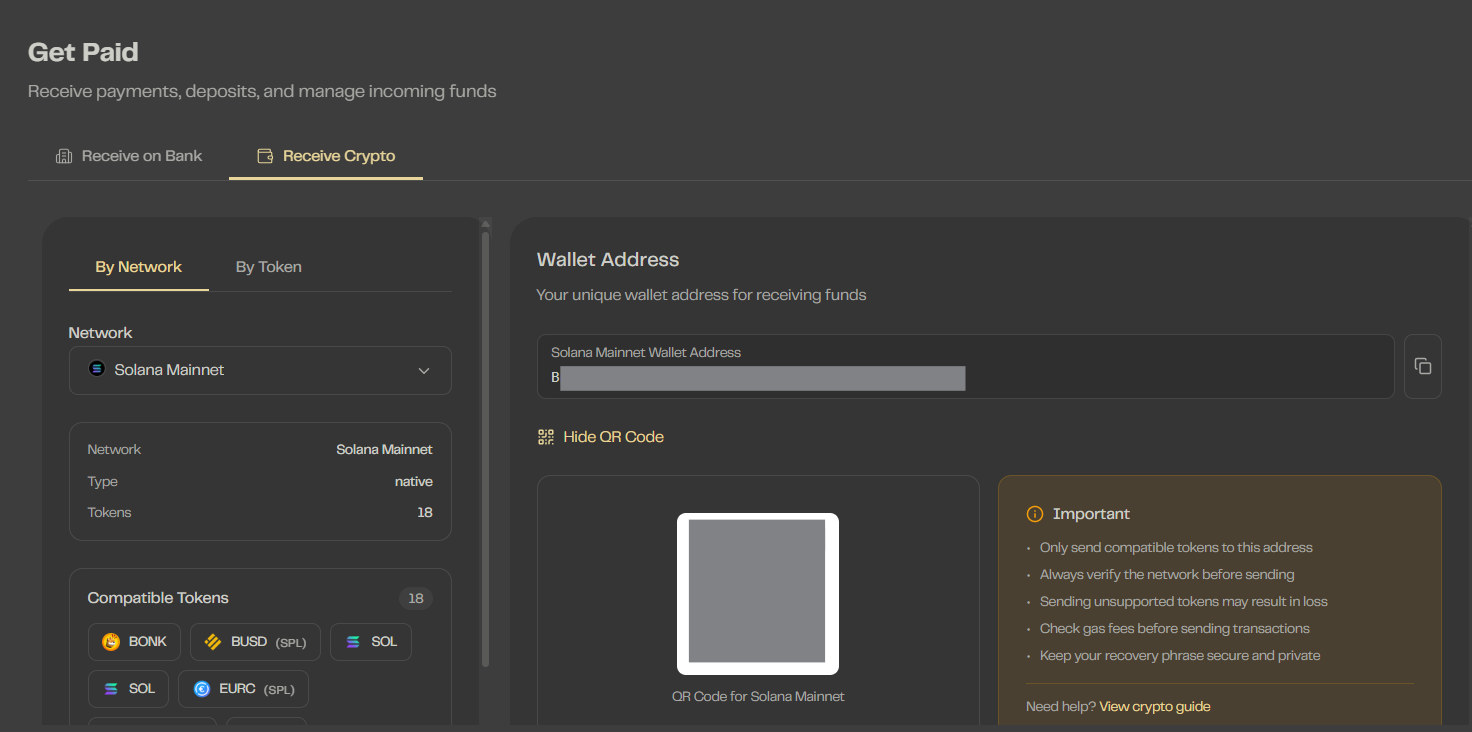Click the EURC token icon

(x=201, y=689)
